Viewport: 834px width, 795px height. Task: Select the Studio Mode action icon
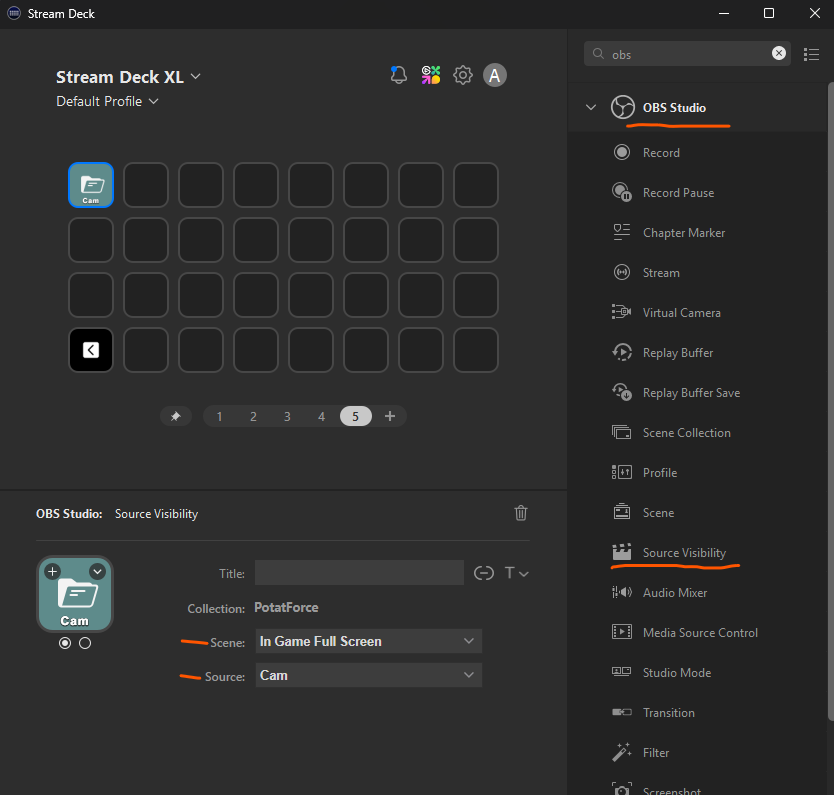622,672
